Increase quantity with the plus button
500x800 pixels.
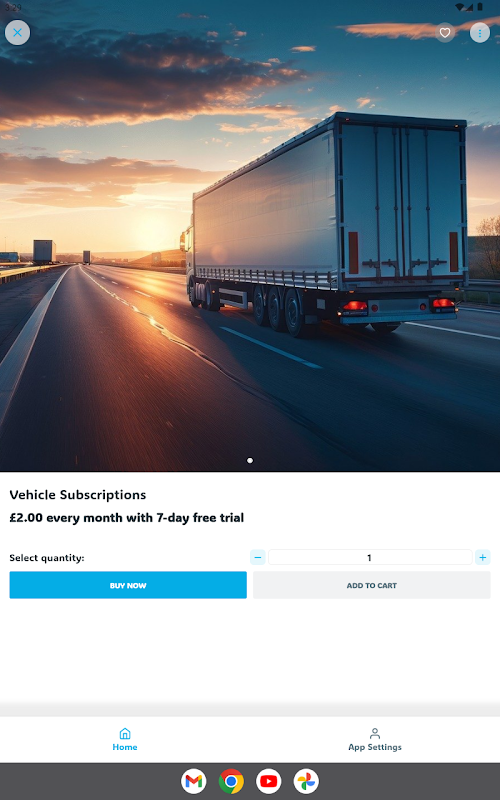pyautogui.click(x=483, y=557)
